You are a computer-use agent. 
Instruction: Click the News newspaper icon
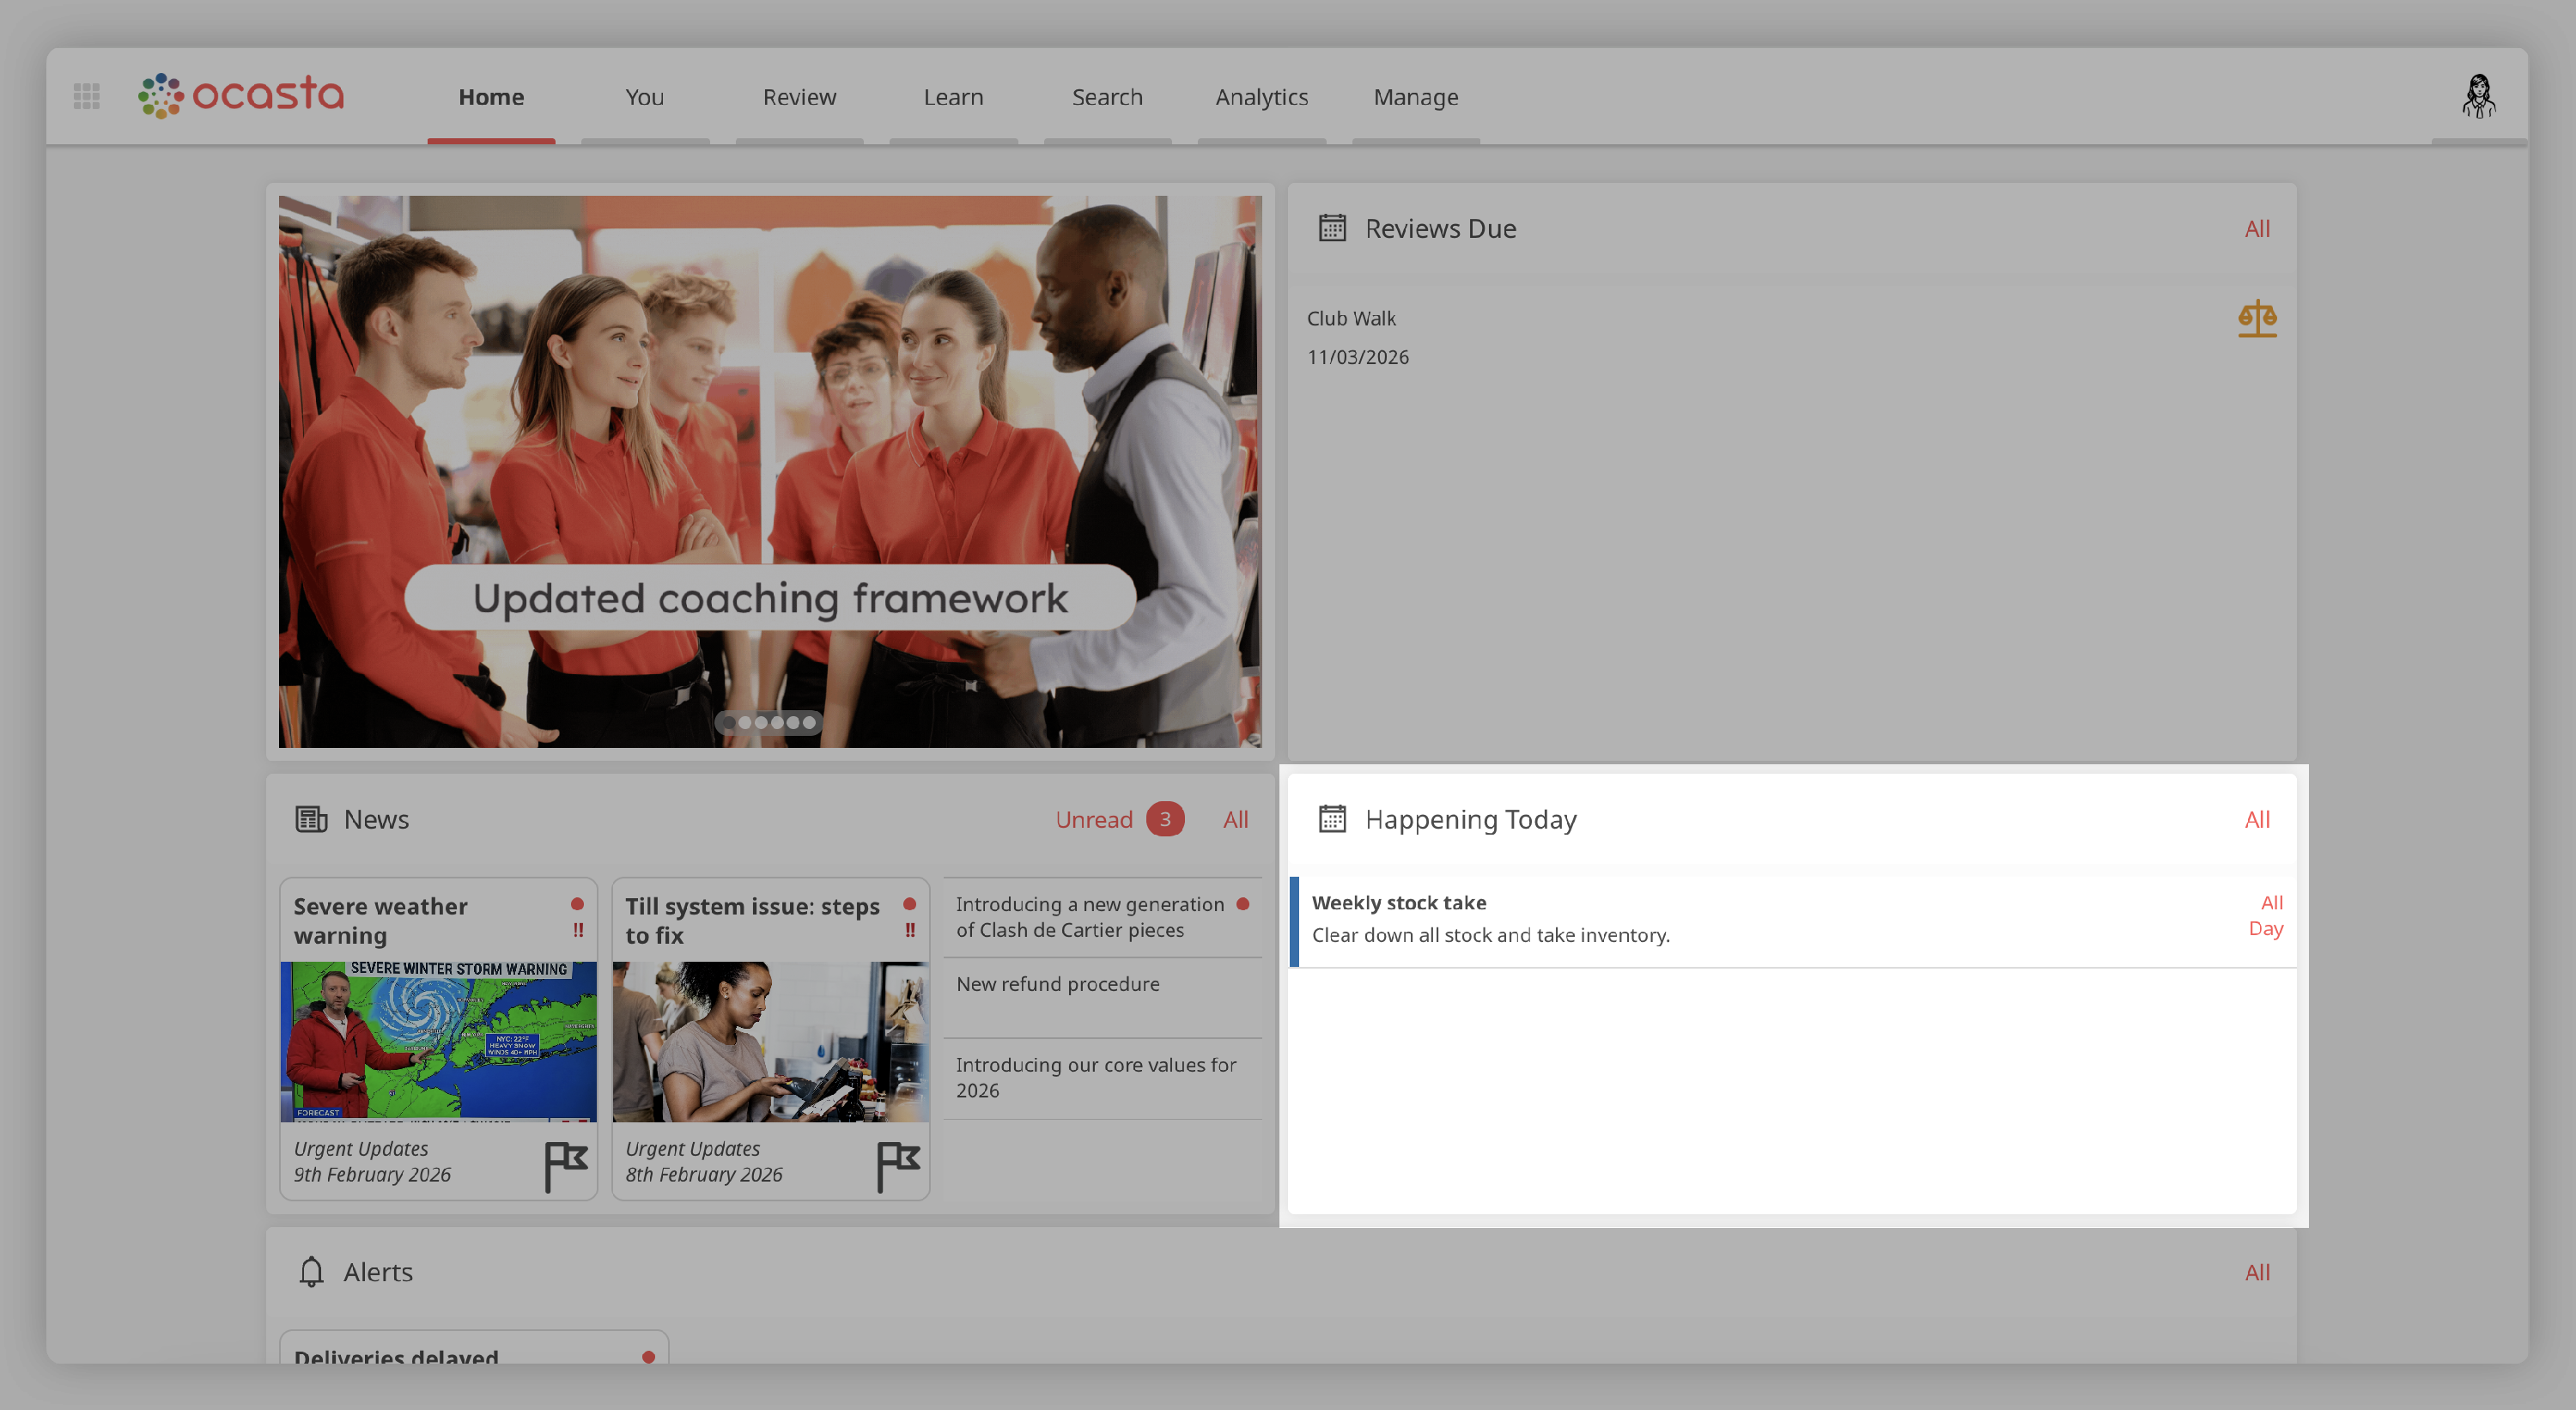tap(311, 819)
